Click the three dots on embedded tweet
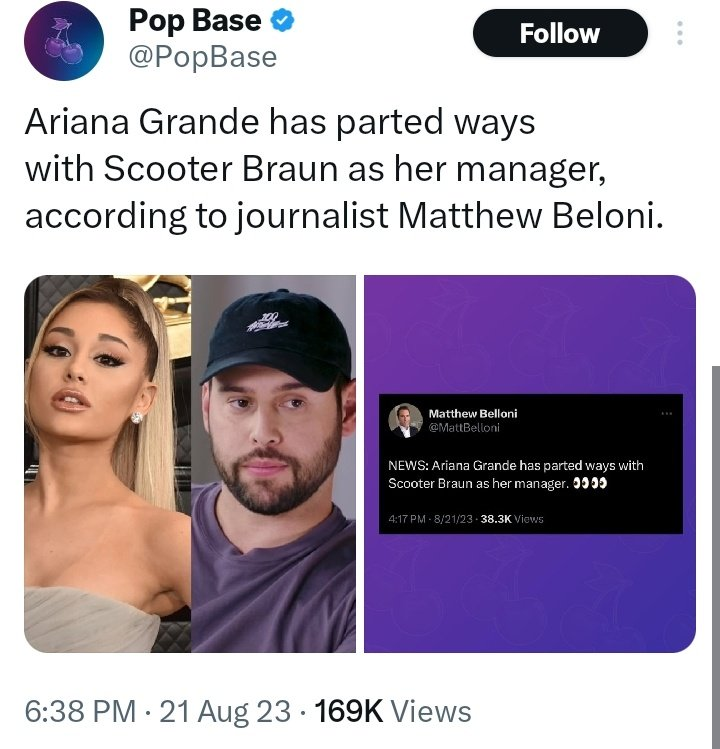The height and width of the screenshot is (749, 720). [667, 413]
